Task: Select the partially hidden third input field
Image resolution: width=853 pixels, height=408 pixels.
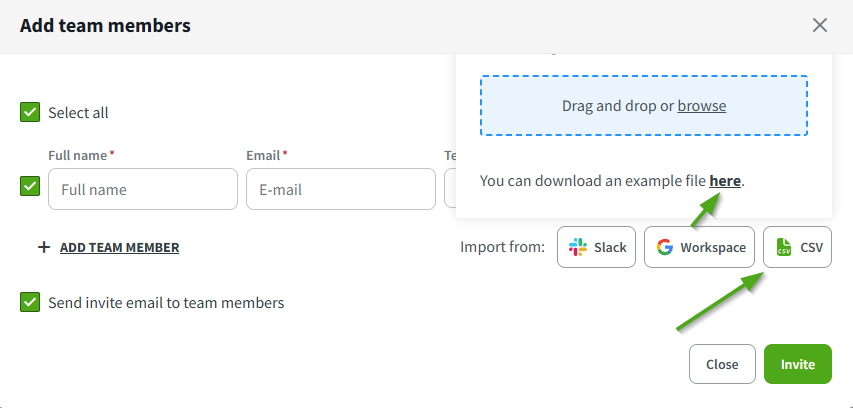Action: pos(449,189)
